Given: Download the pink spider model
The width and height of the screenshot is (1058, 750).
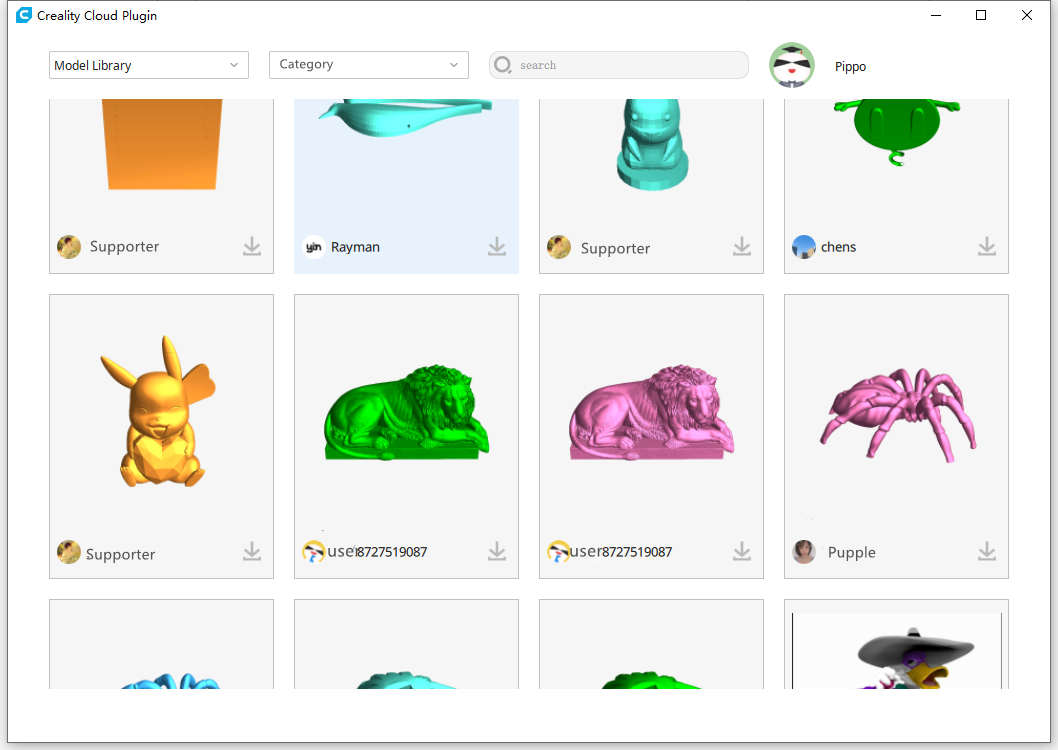Looking at the screenshot, I should pos(987,551).
